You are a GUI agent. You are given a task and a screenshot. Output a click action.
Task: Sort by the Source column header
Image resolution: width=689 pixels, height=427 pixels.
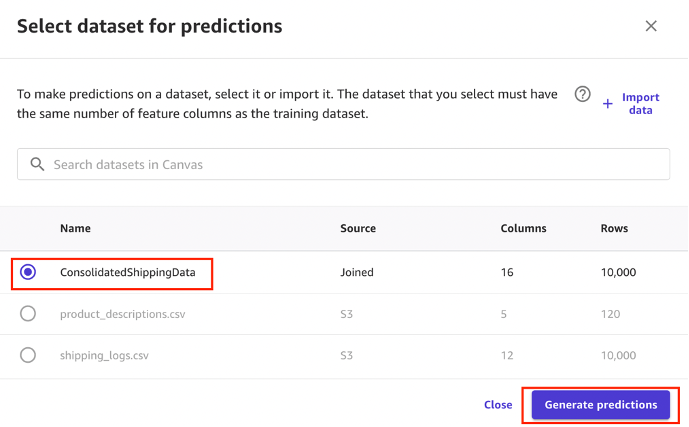click(x=358, y=228)
